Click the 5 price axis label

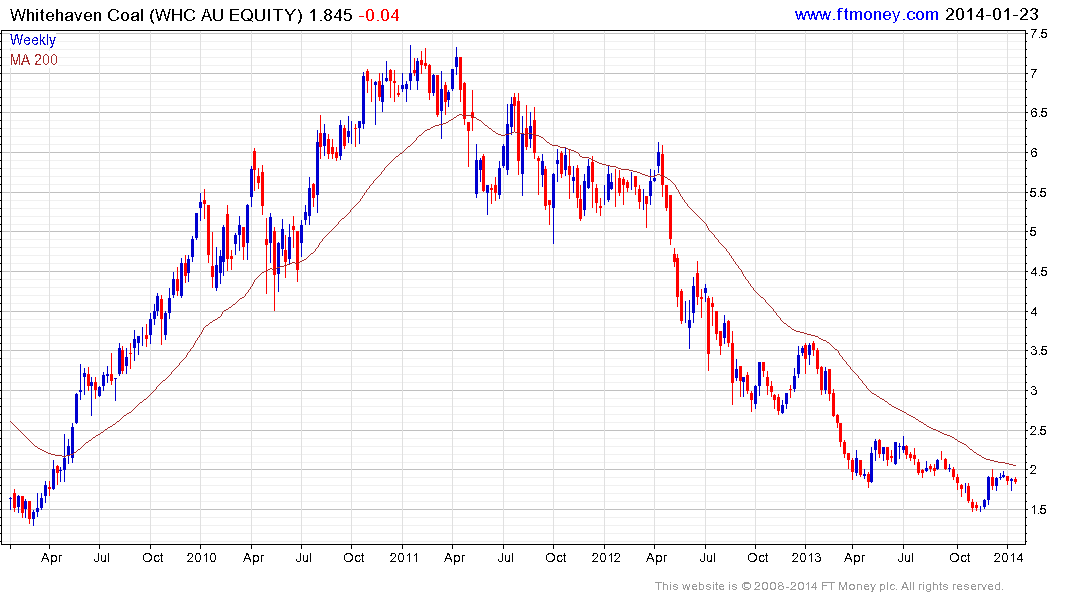[1035, 232]
